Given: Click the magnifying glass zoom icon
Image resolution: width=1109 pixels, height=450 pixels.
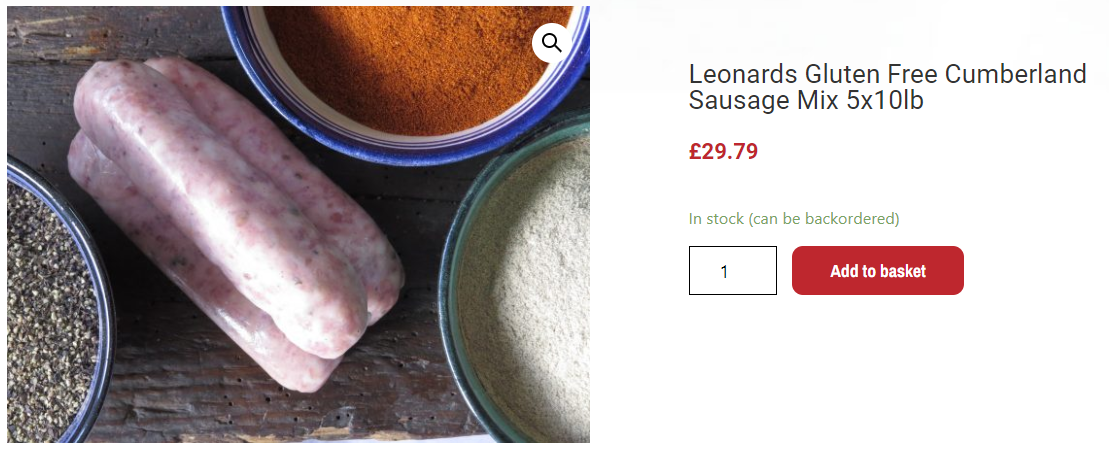Looking at the screenshot, I should pos(551,42).
